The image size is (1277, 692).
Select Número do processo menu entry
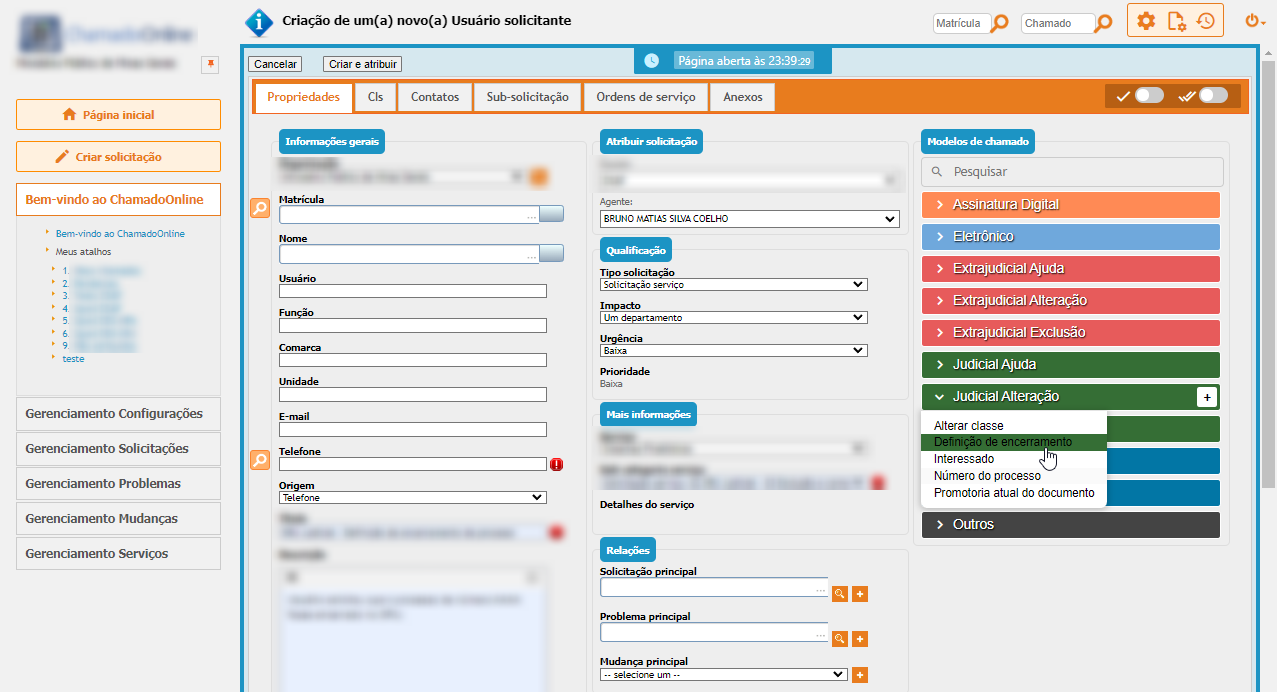click(x=1014, y=476)
